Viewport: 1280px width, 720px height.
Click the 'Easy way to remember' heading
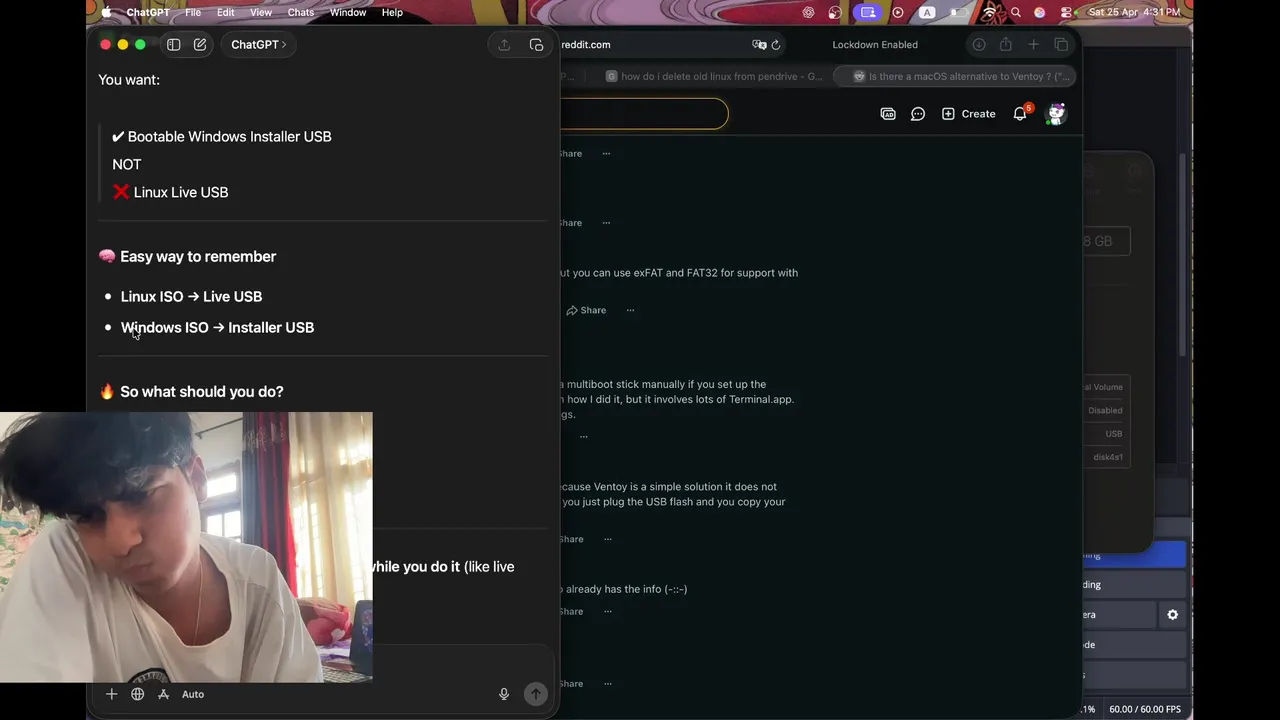point(198,256)
